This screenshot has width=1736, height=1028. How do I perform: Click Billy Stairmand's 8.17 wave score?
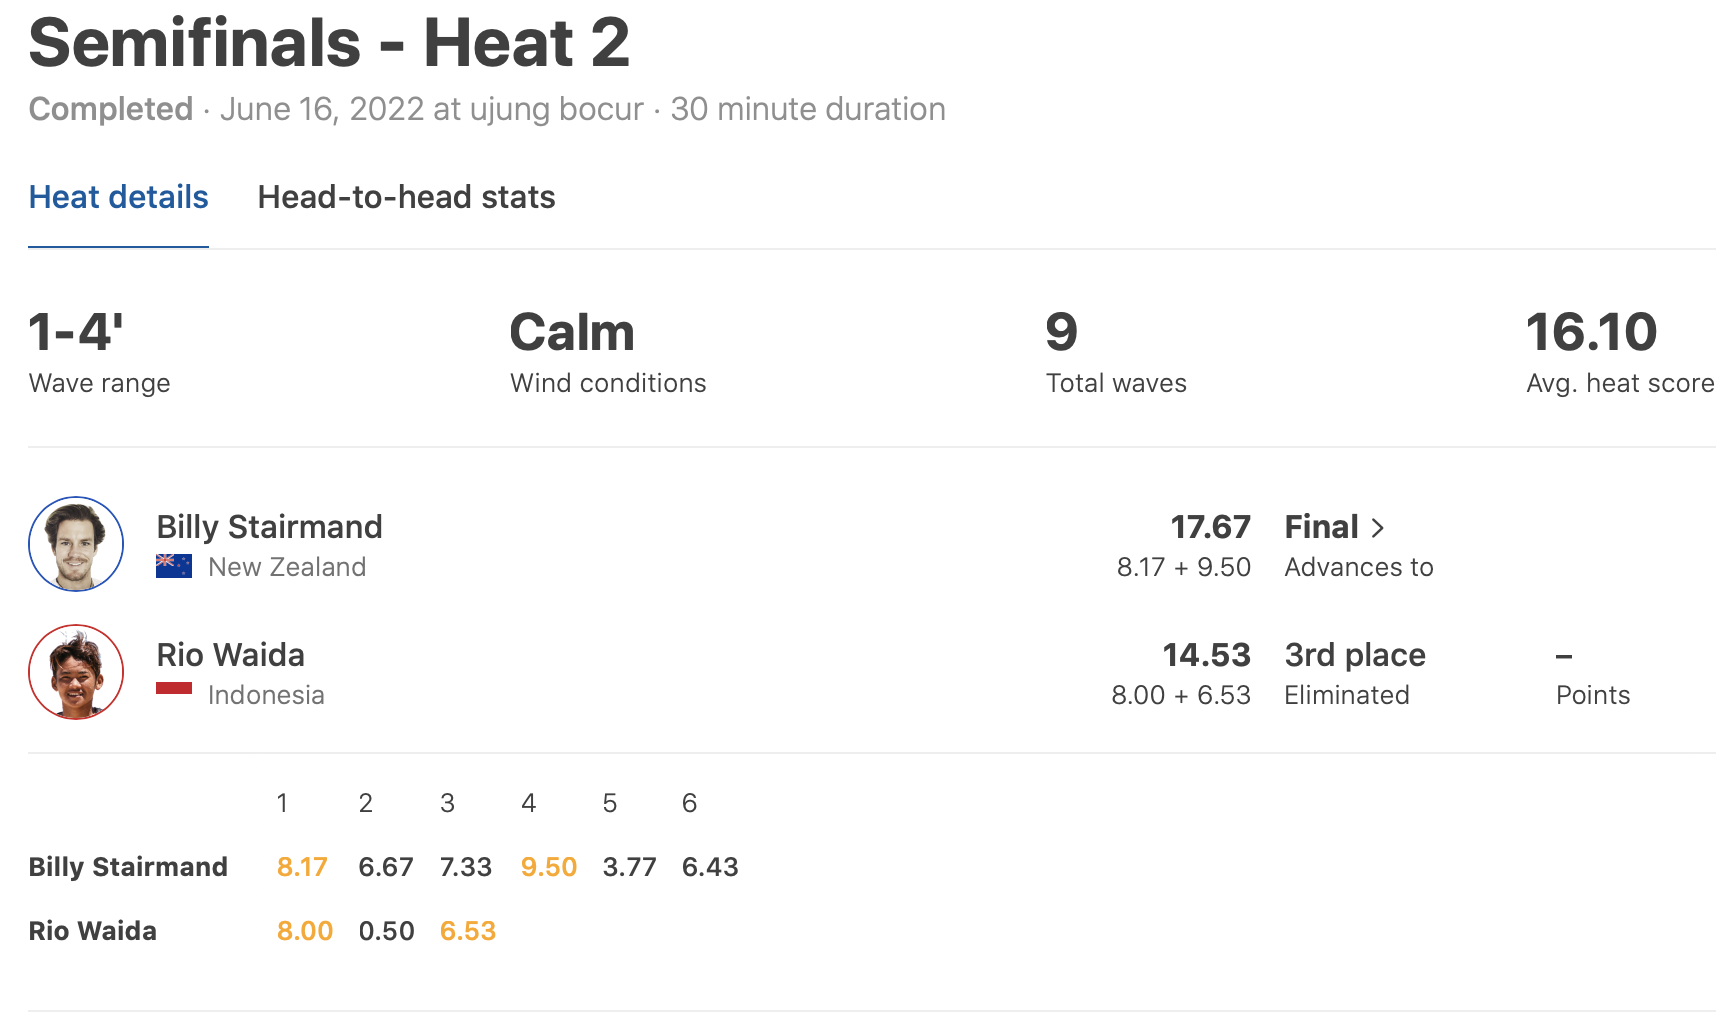(x=302, y=867)
